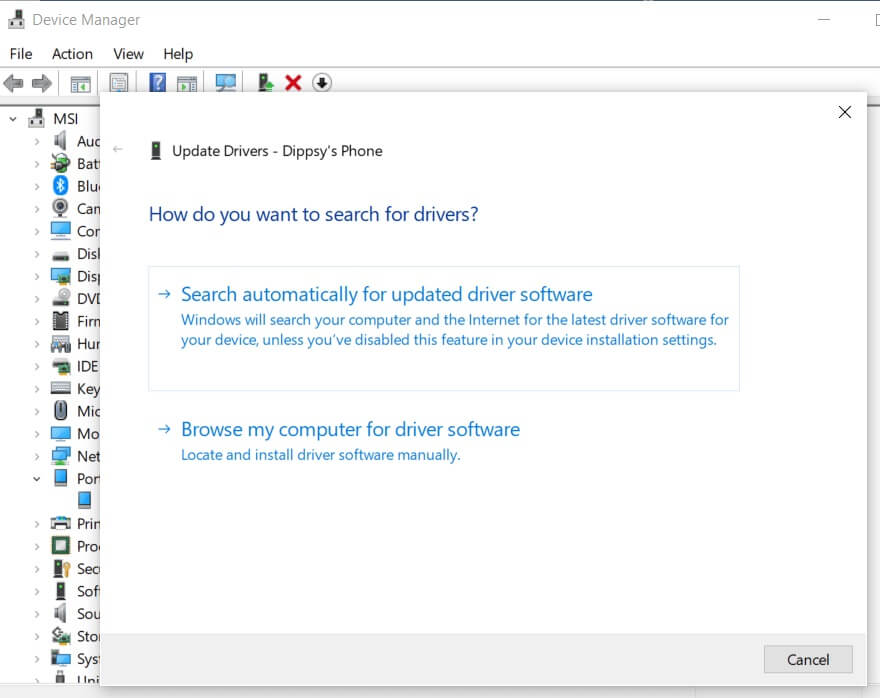Choose Search automatically for updated driver software
880x698 pixels.
coord(386,295)
